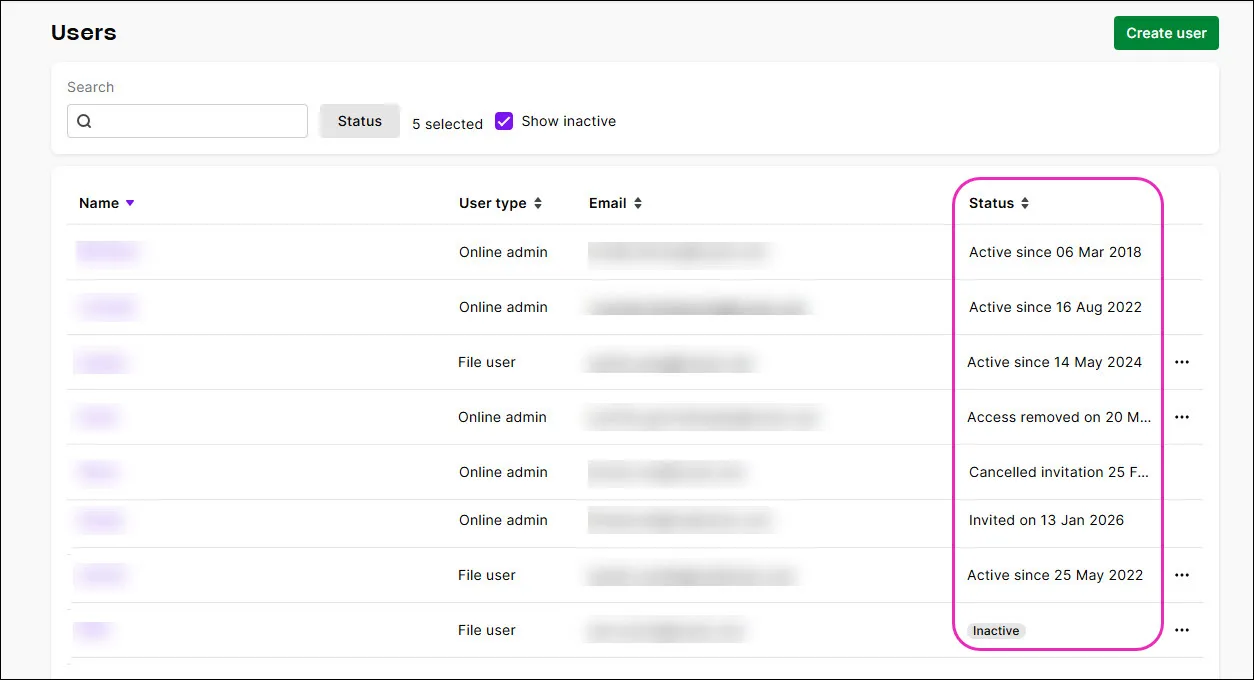Open the Status filter dropdown
This screenshot has height=680, width=1254.
click(360, 121)
